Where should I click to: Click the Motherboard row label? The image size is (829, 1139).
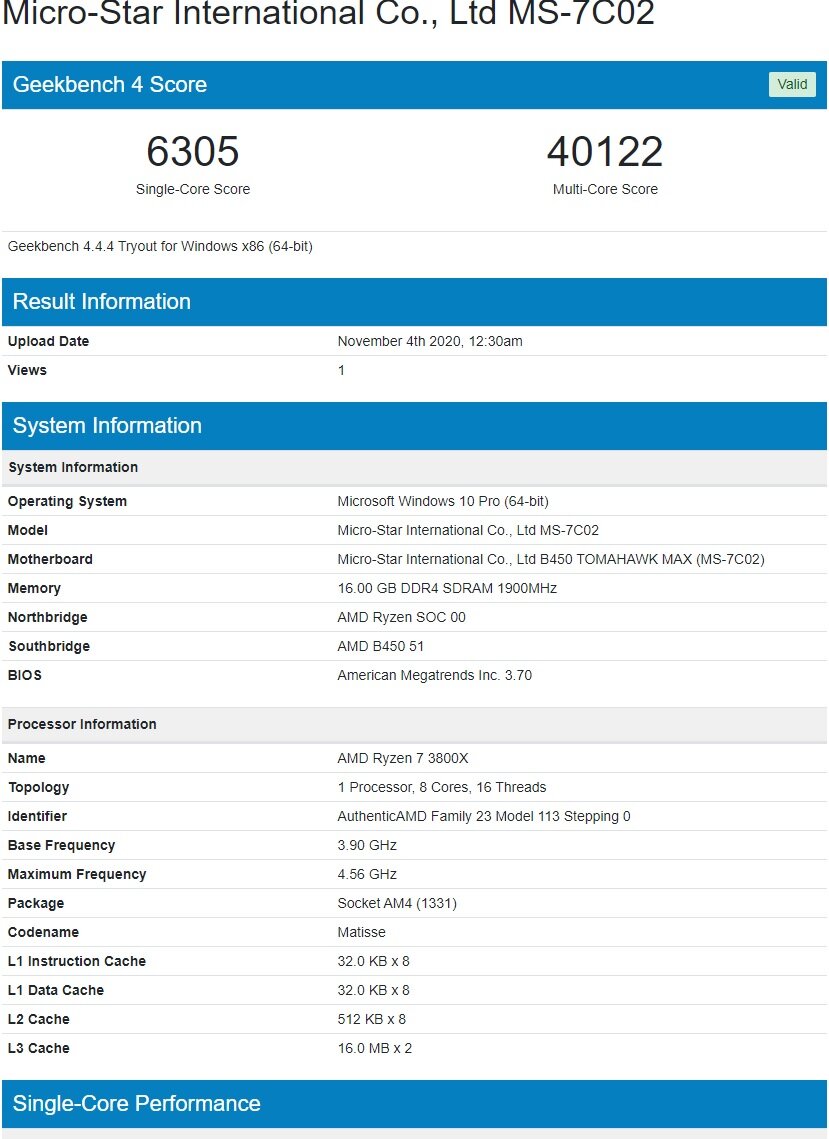click(x=50, y=559)
